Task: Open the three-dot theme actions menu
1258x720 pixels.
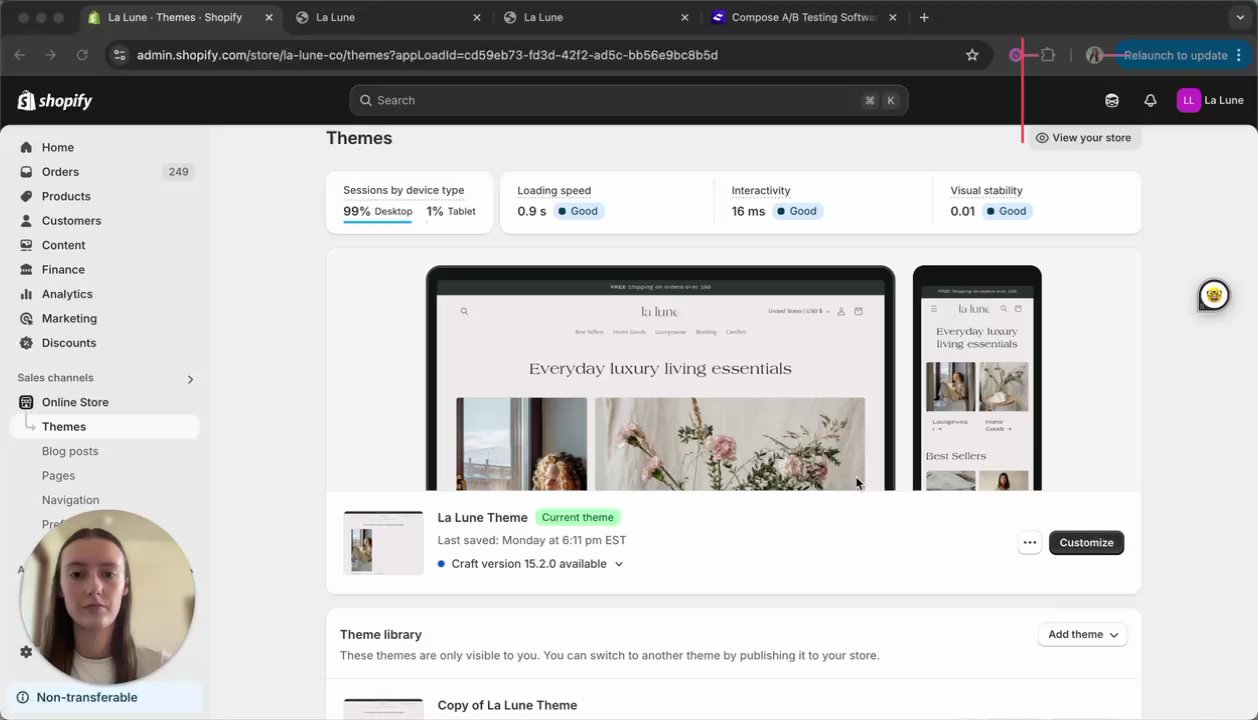Action: tap(1029, 543)
